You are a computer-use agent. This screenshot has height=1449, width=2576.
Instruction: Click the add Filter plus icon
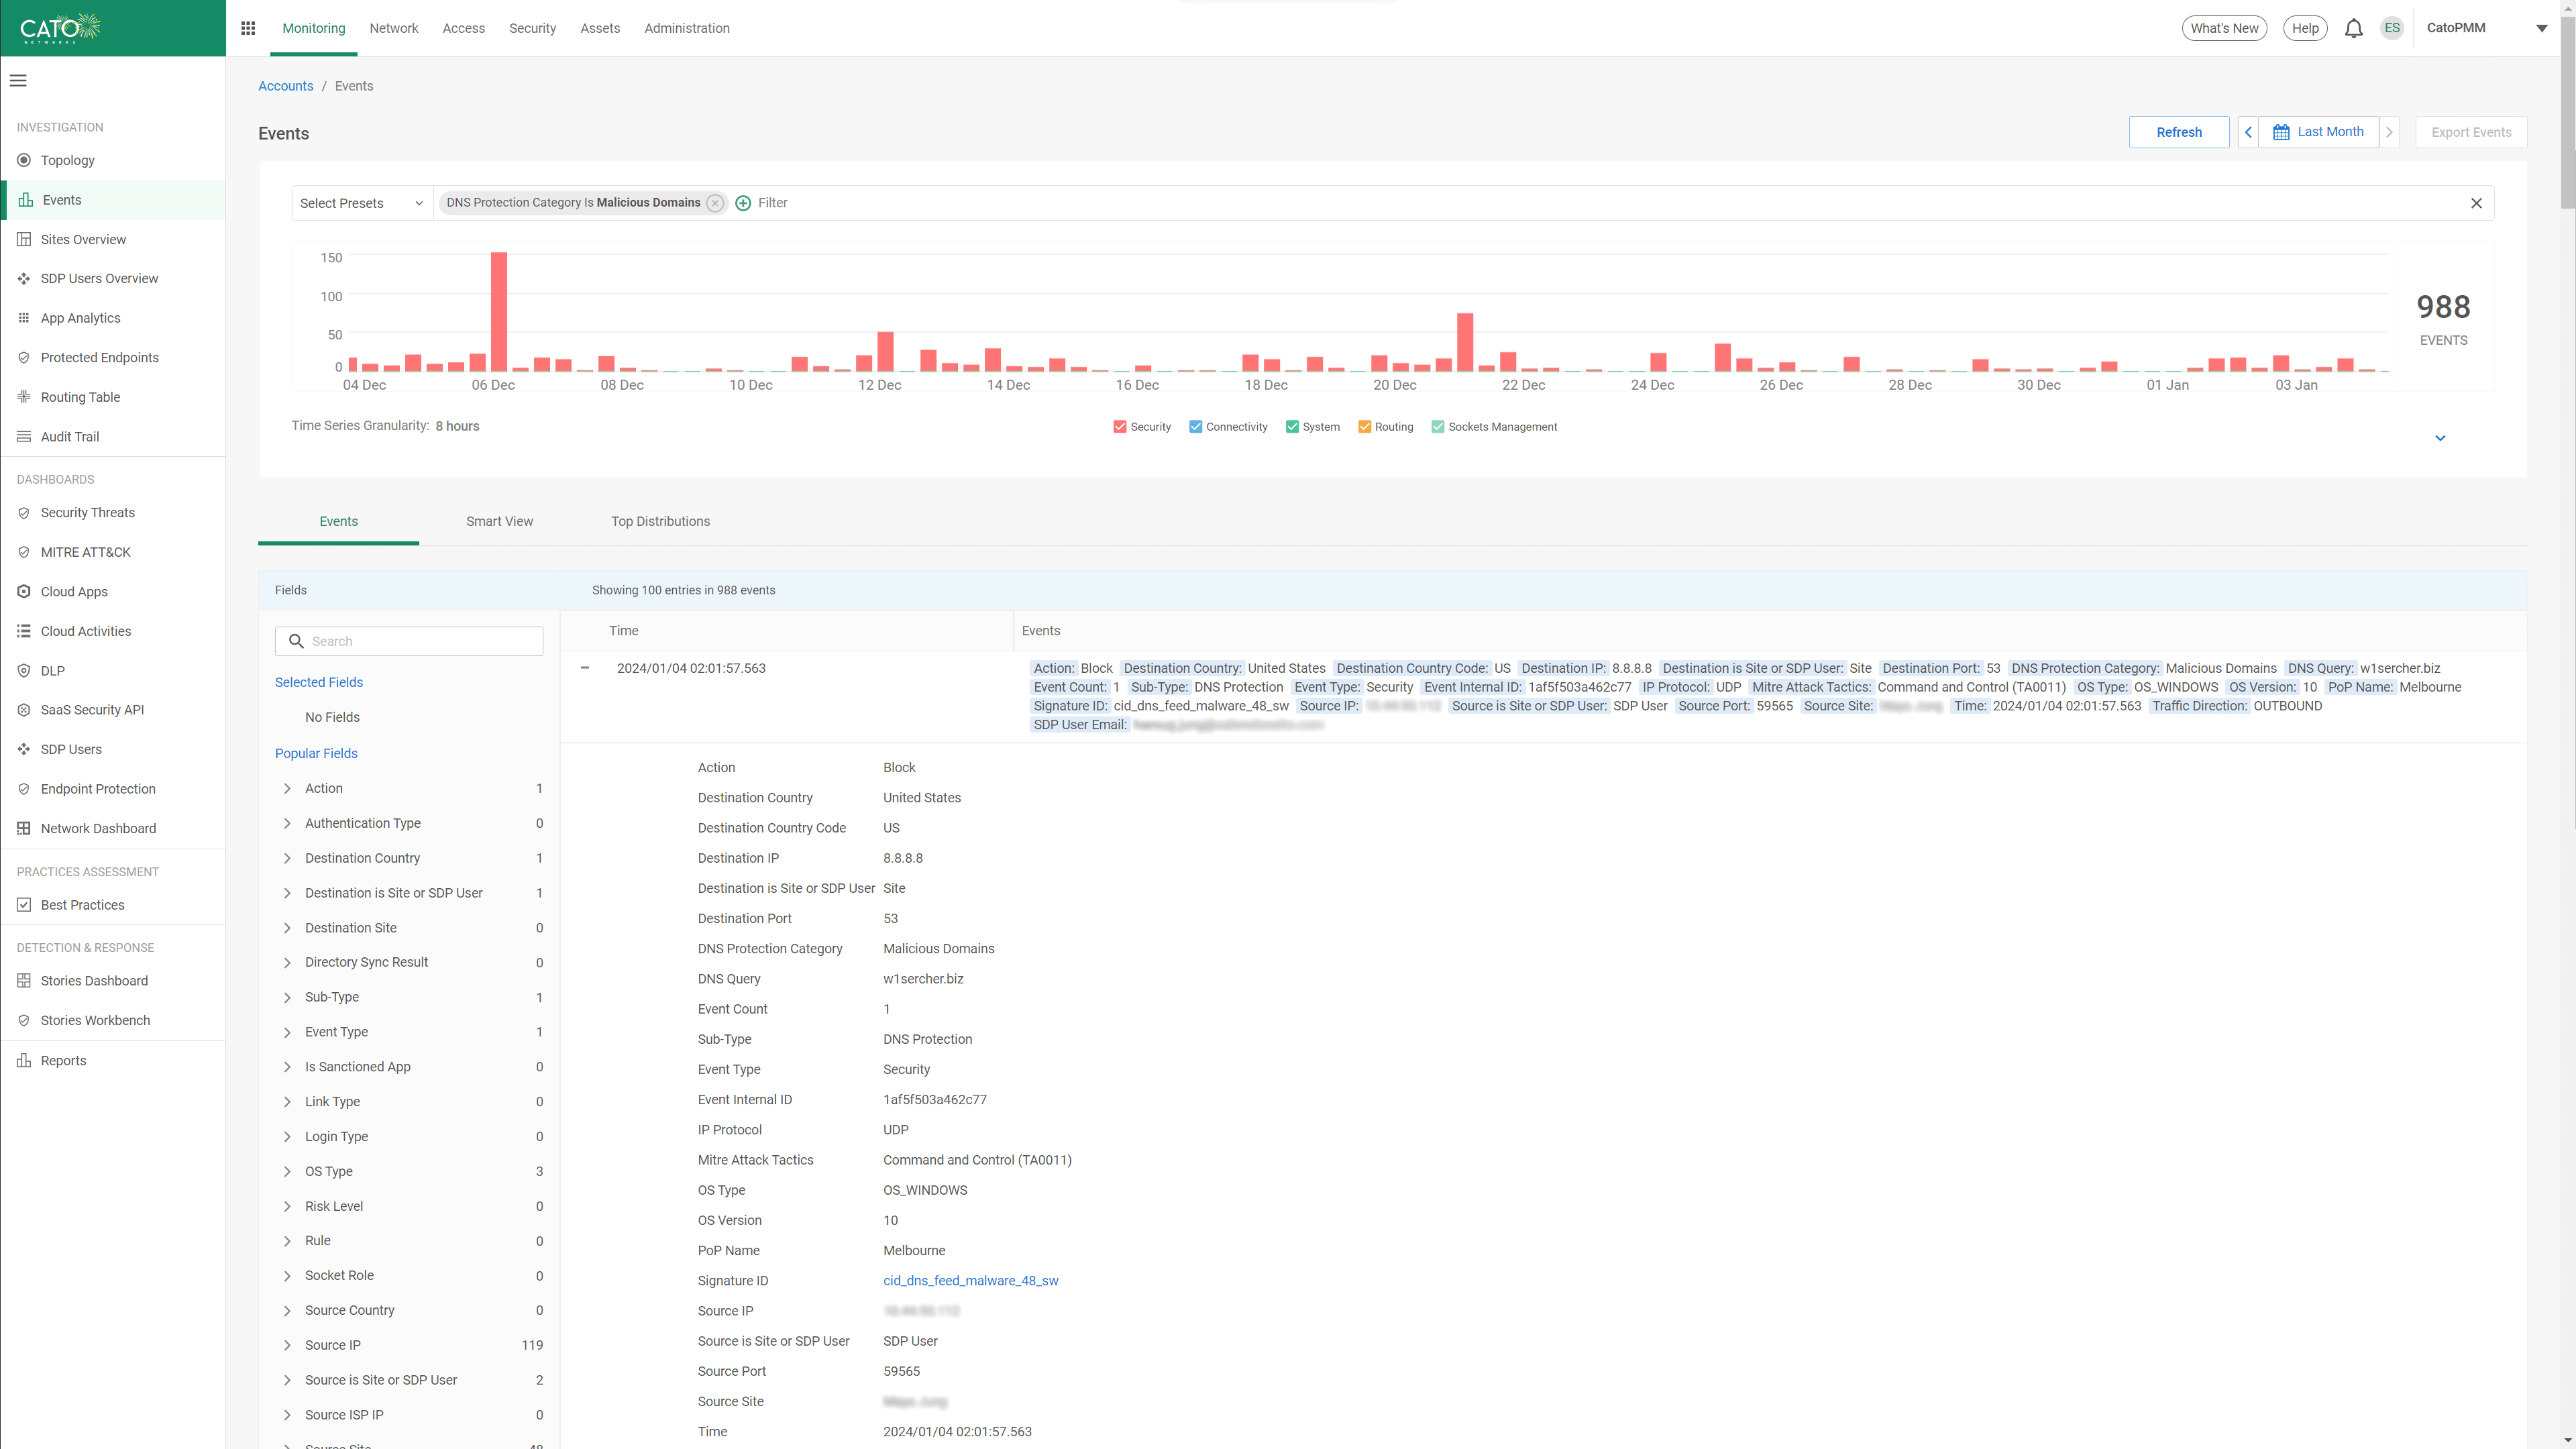743,203
